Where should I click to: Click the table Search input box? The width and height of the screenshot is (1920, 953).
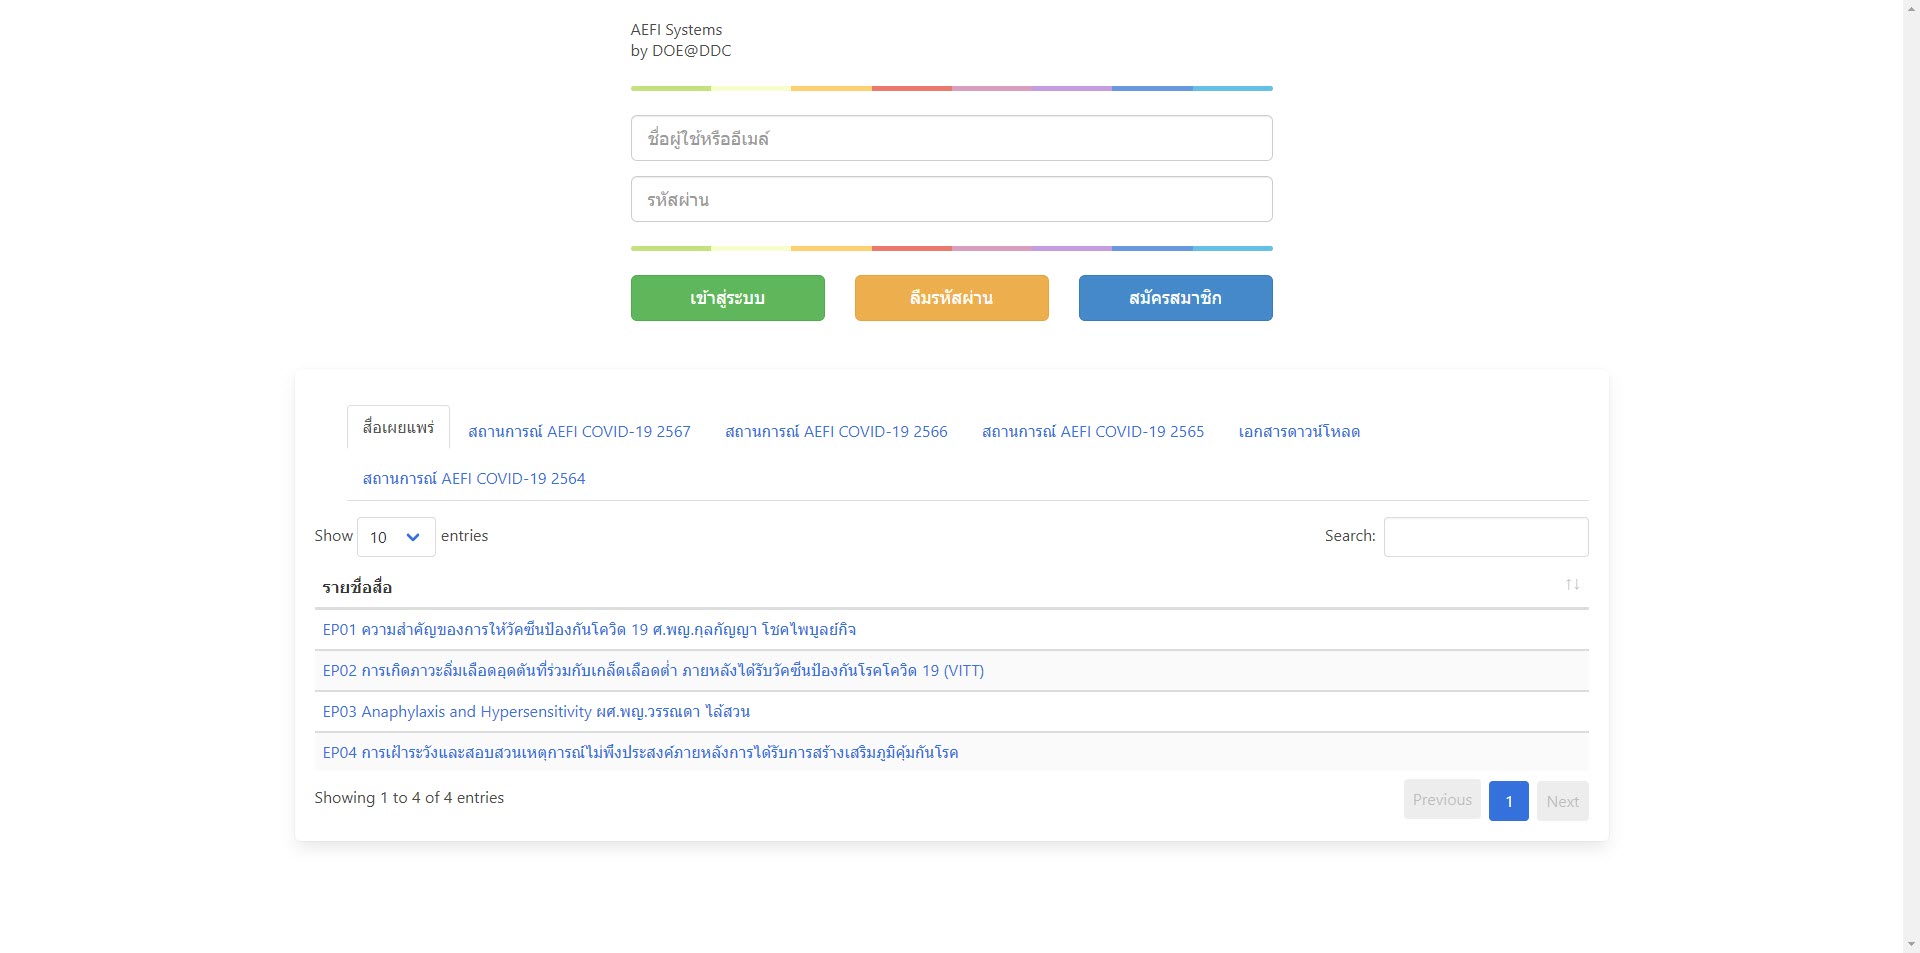(x=1485, y=537)
